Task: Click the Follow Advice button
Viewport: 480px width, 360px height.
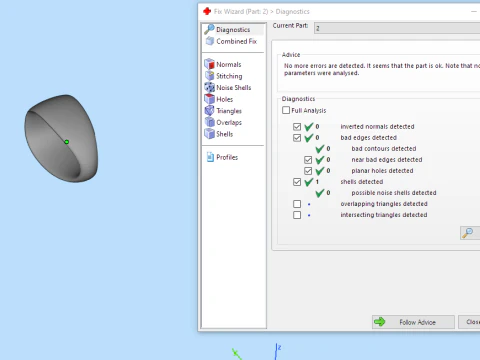Action: [413, 322]
